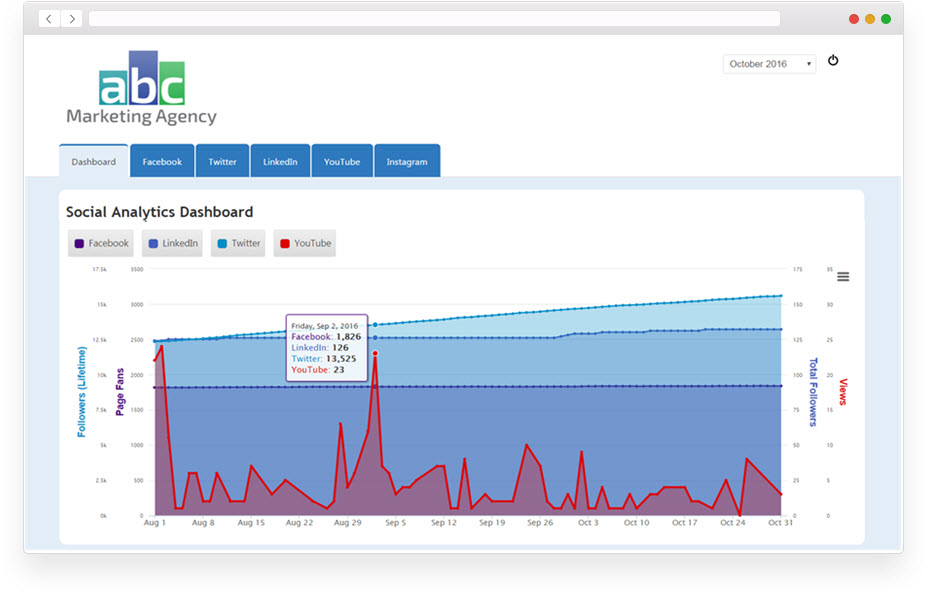Click the browser forward arrow

pyautogui.click(x=73, y=19)
